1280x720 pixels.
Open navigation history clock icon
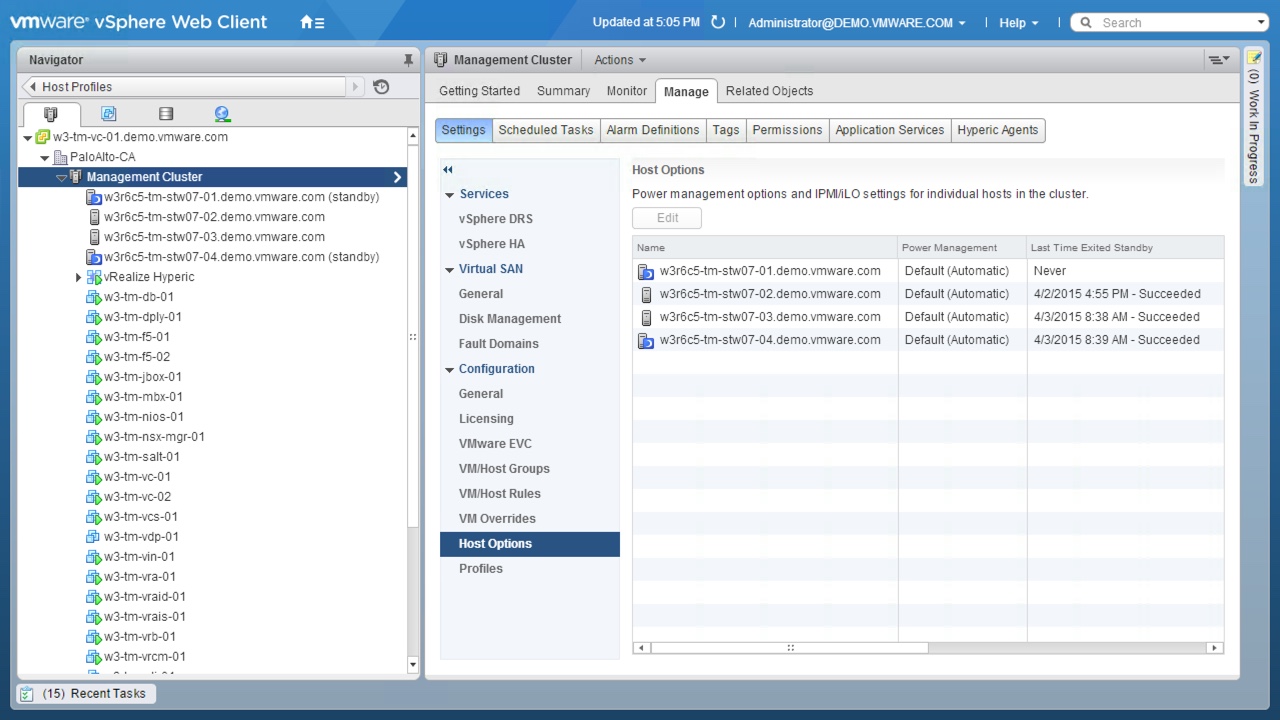(381, 87)
